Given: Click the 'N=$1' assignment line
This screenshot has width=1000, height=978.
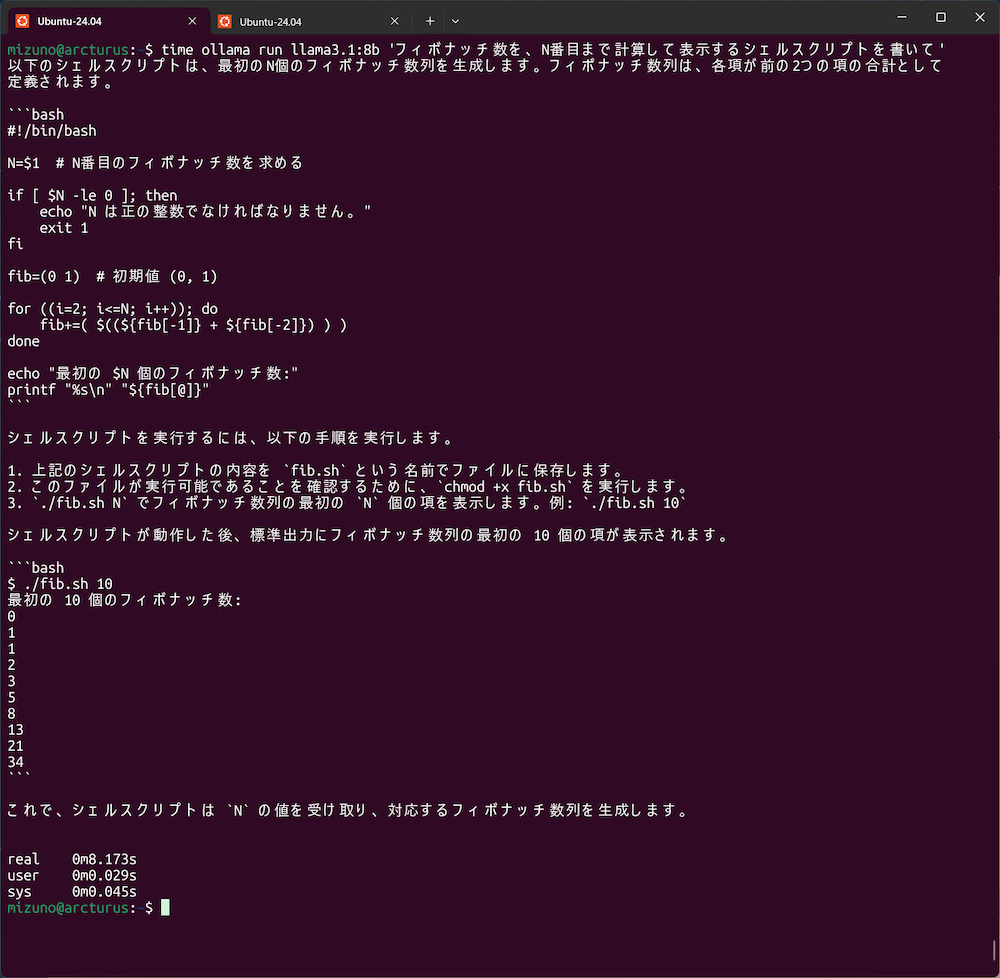Looking at the screenshot, I should 155,163.
